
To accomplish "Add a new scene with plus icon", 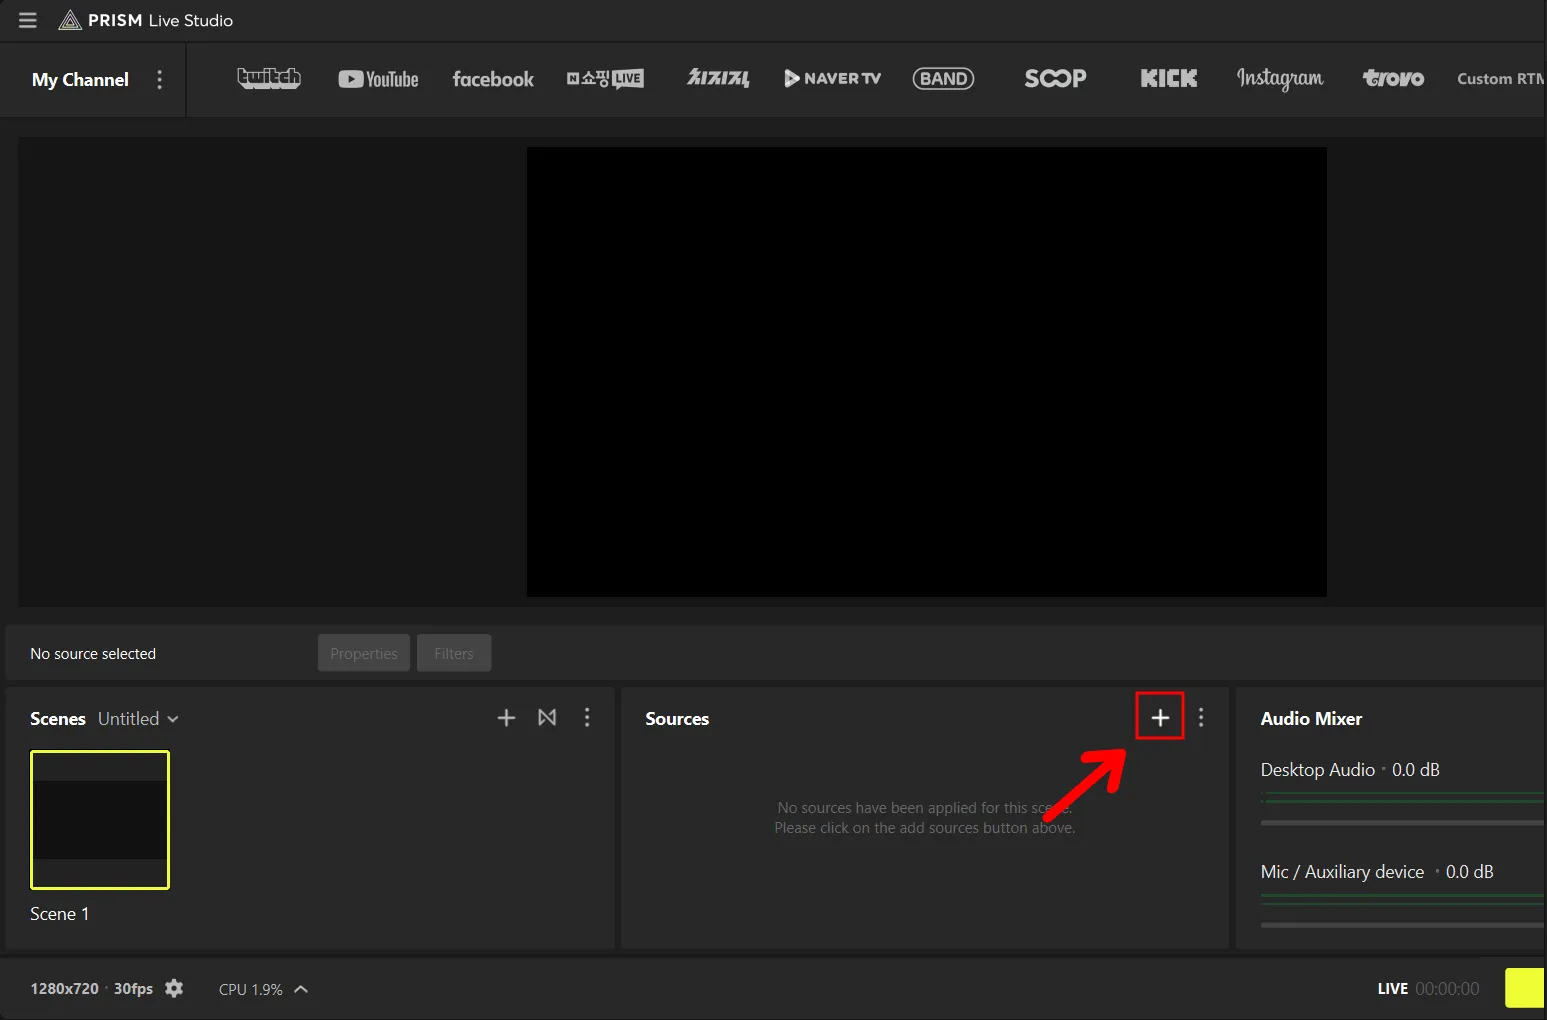I will pos(506,718).
